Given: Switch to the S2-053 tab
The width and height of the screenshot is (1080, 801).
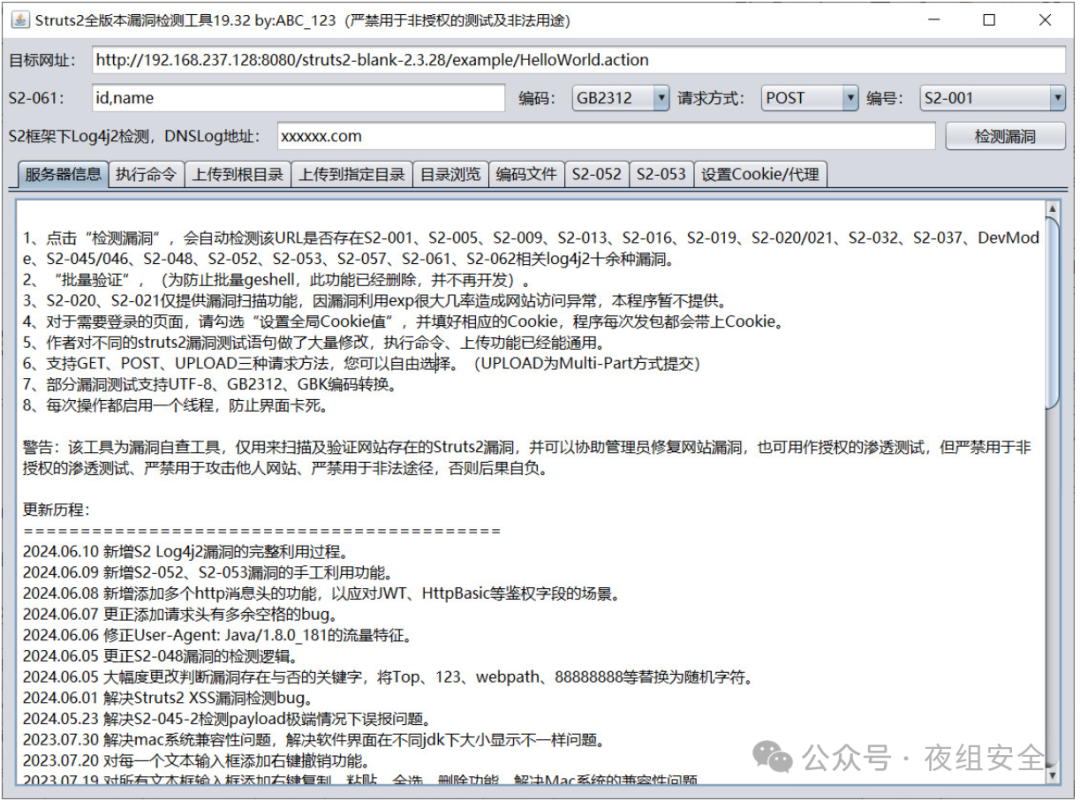Looking at the screenshot, I should (x=661, y=174).
